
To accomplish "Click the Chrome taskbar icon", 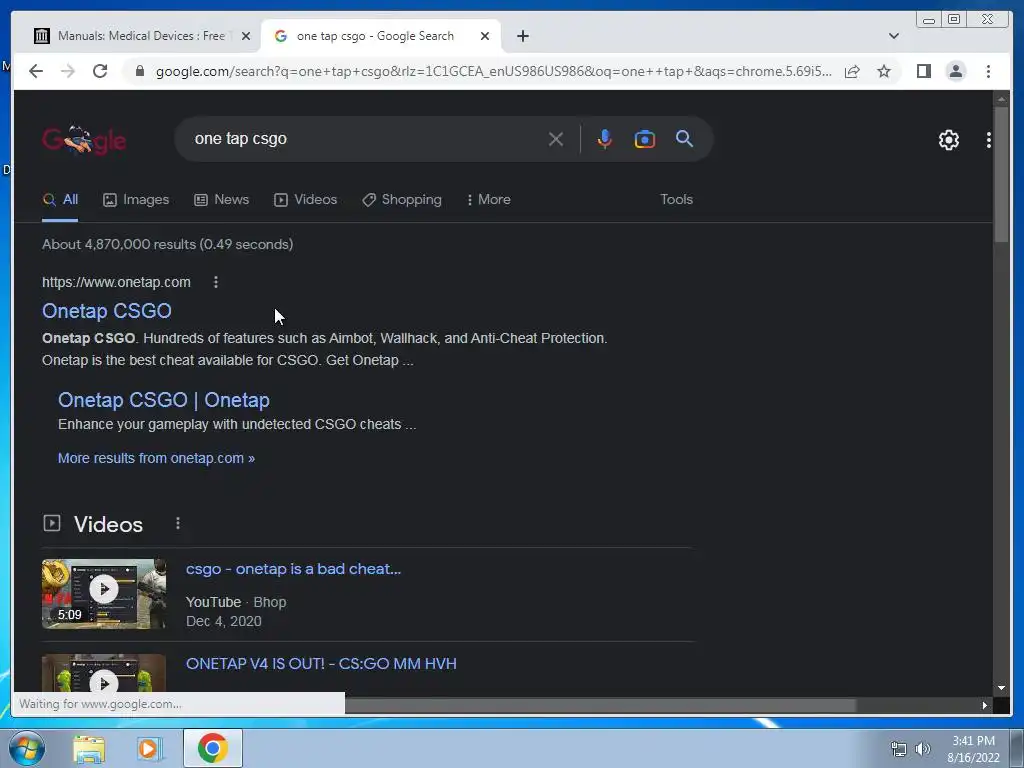I will 212,748.
